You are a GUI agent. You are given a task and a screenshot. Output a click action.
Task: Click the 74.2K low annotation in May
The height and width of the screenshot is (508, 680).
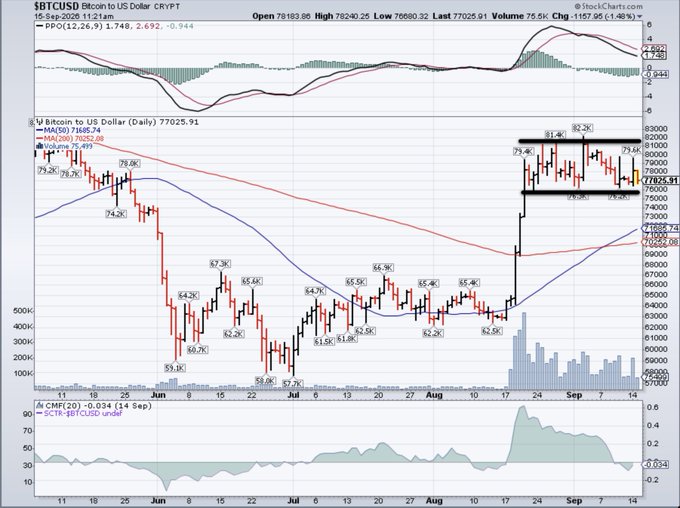coord(116,214)
